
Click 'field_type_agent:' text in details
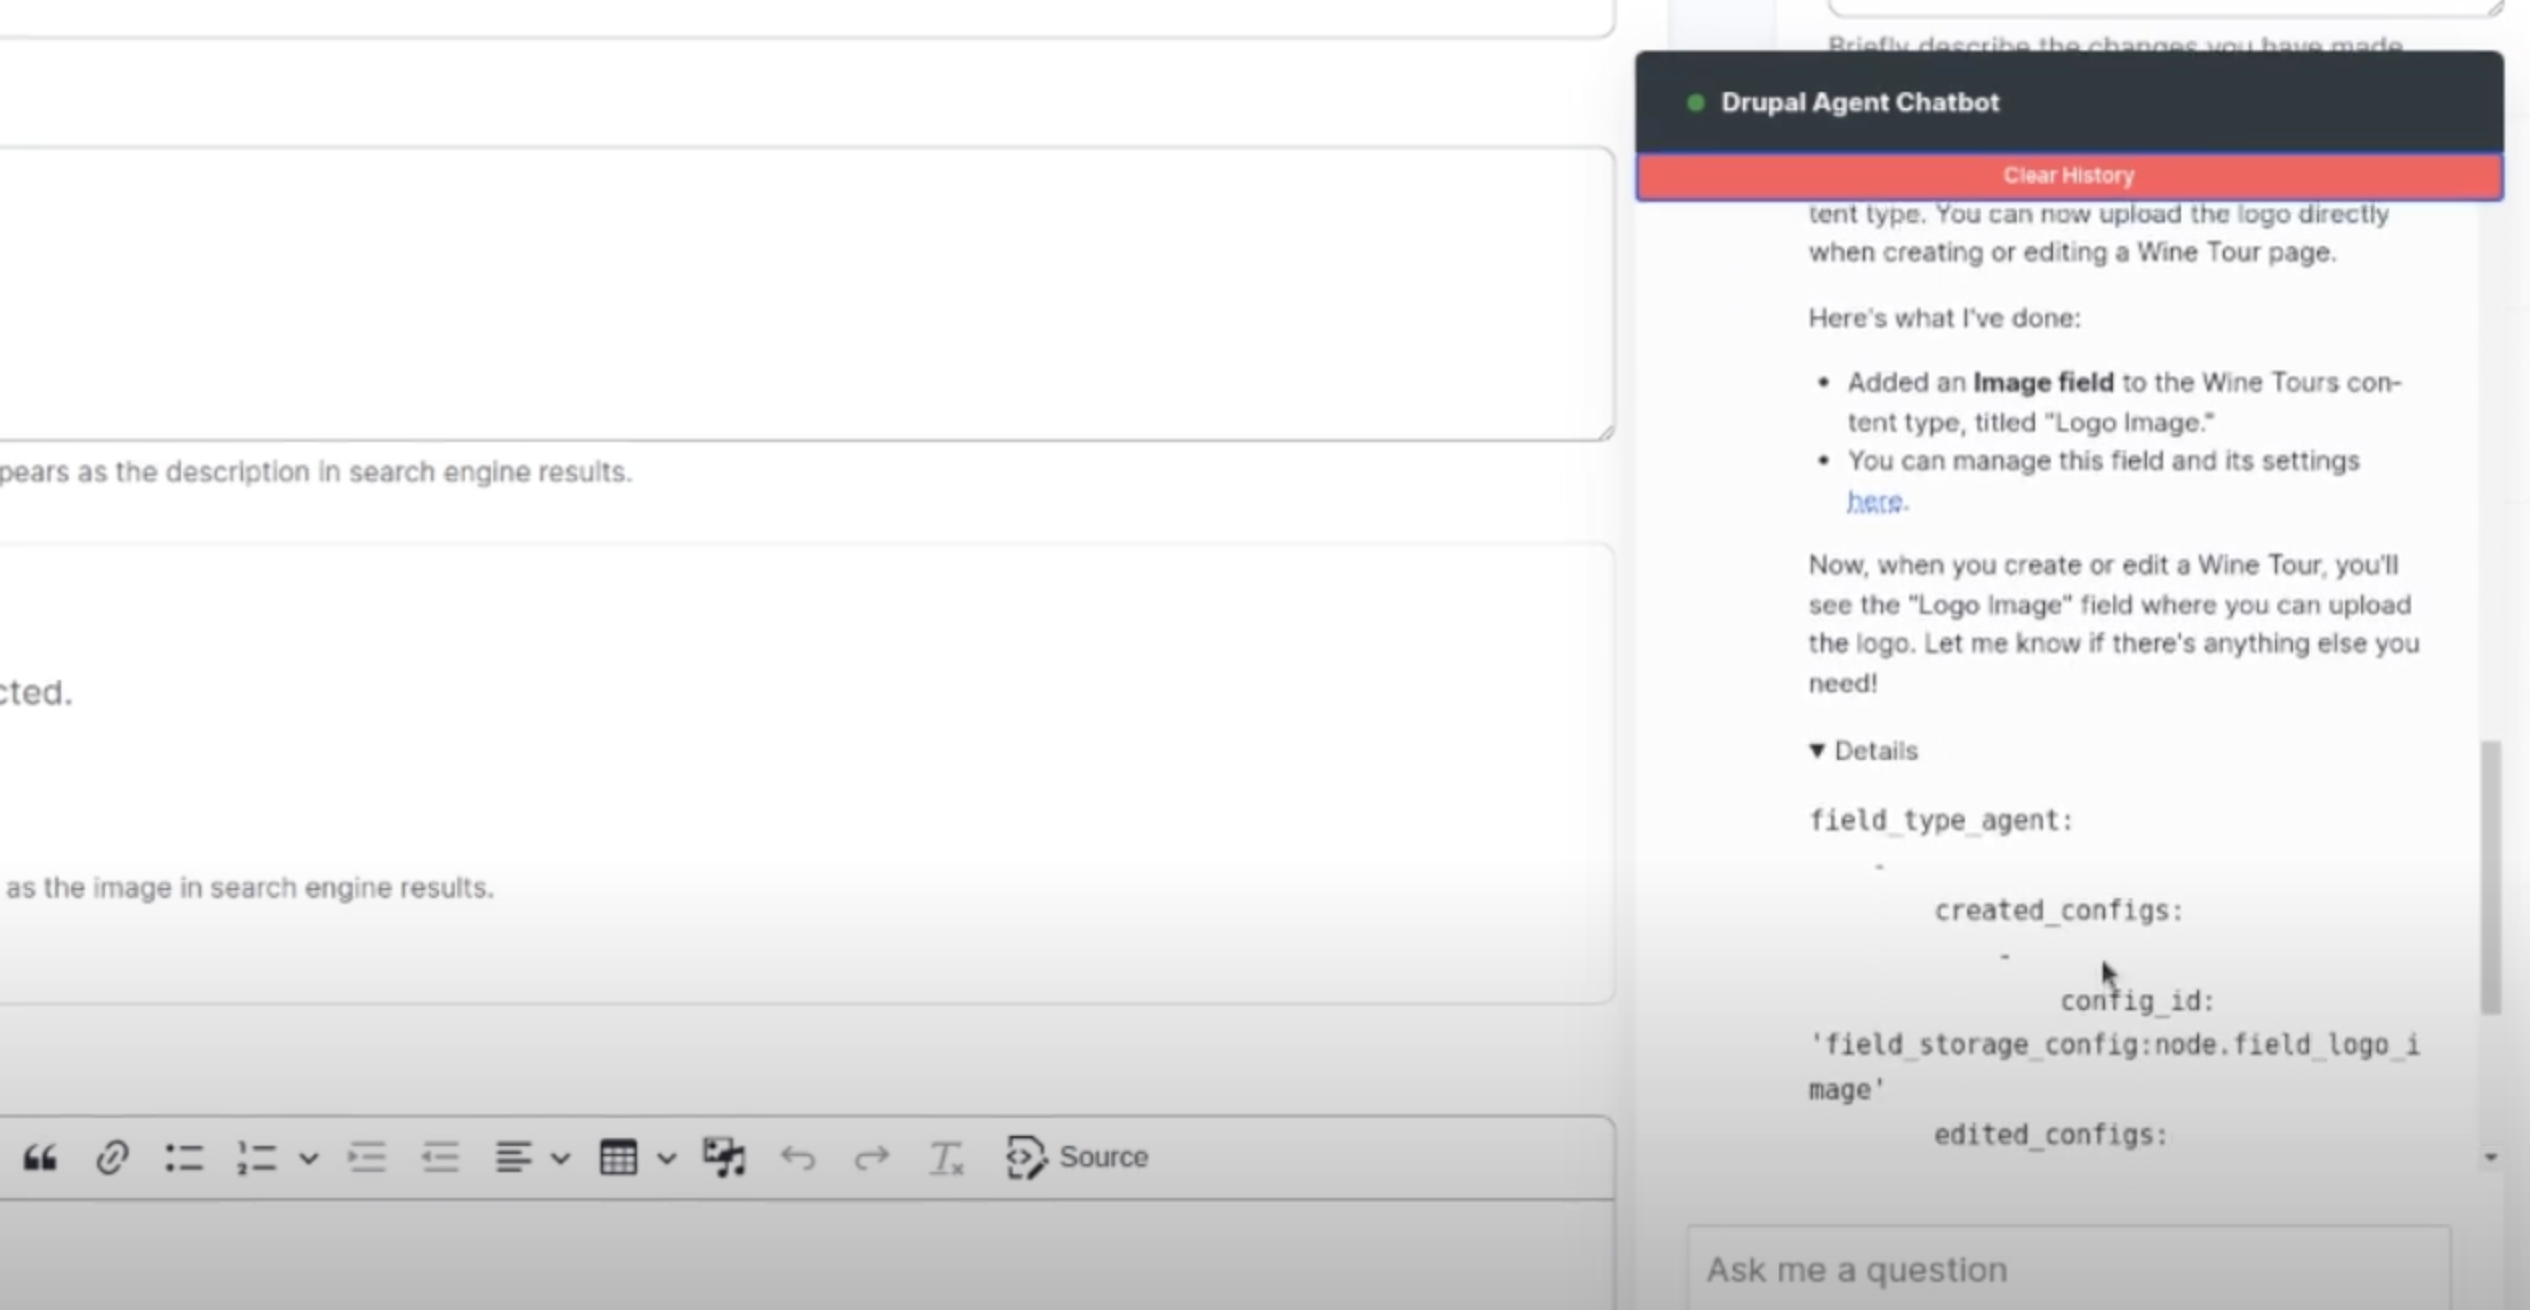(x=1941, y=821)
